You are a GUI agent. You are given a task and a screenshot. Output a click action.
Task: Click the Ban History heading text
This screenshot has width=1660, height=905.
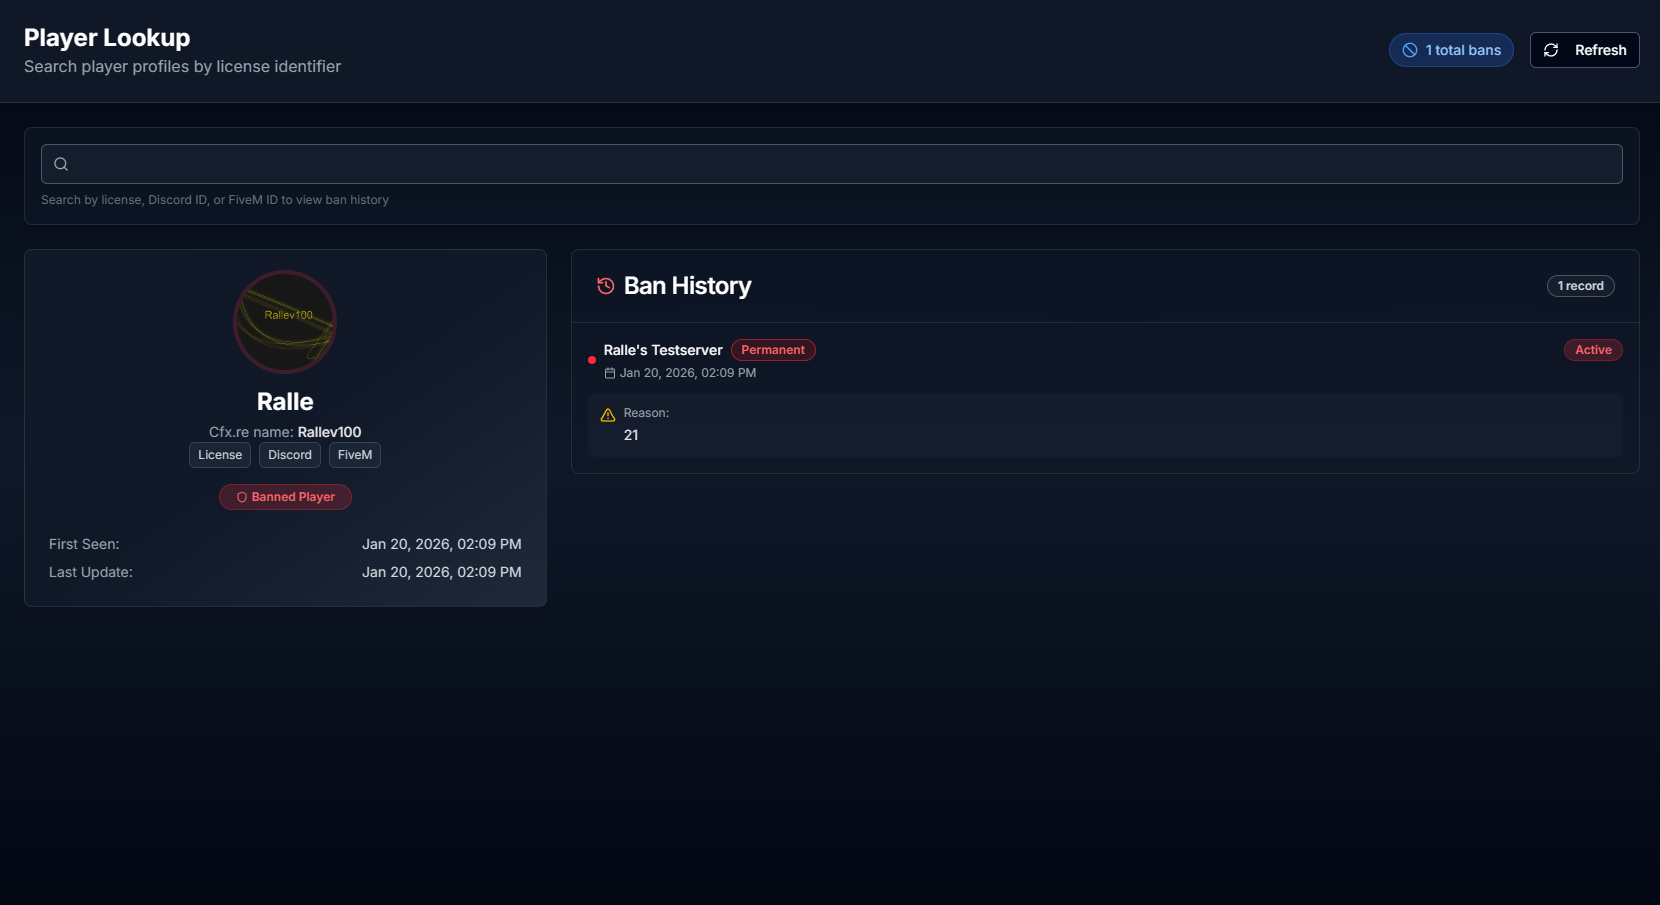coord(687,286)
